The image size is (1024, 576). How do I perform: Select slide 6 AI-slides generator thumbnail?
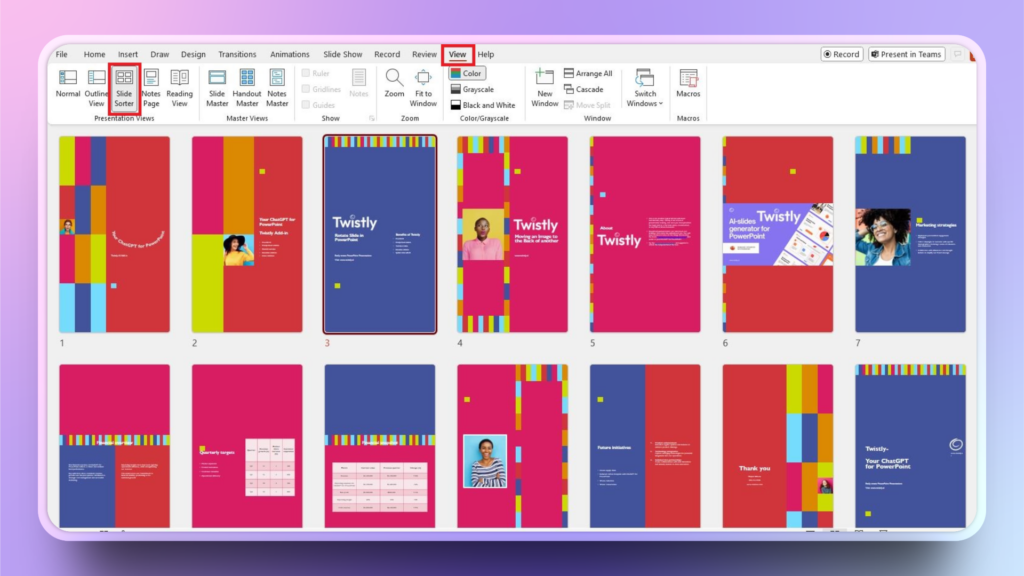(x=777, y=234)
